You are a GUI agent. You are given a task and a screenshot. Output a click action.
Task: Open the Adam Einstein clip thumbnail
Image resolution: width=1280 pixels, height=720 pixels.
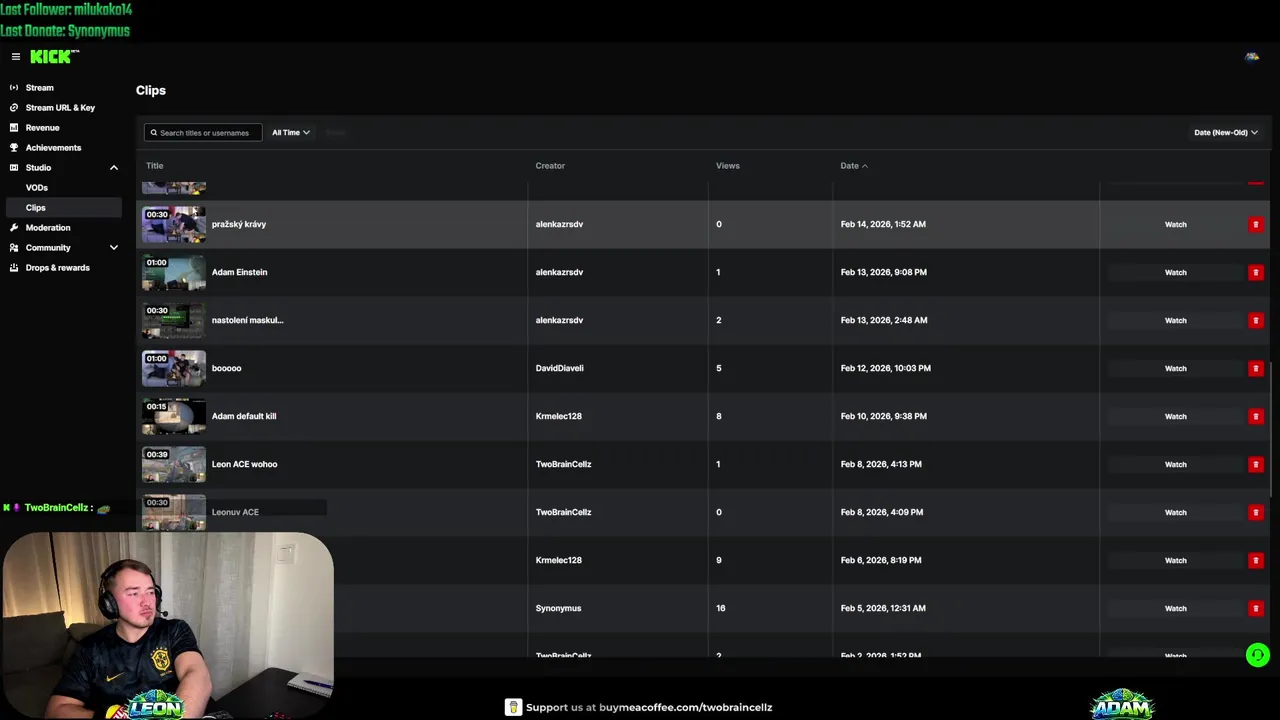174,273
